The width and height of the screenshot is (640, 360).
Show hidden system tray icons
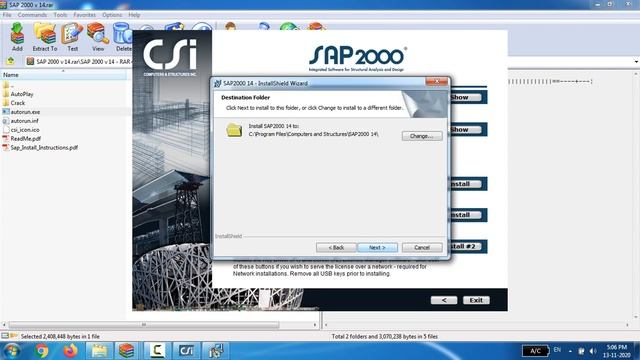[x=570, y=351]
